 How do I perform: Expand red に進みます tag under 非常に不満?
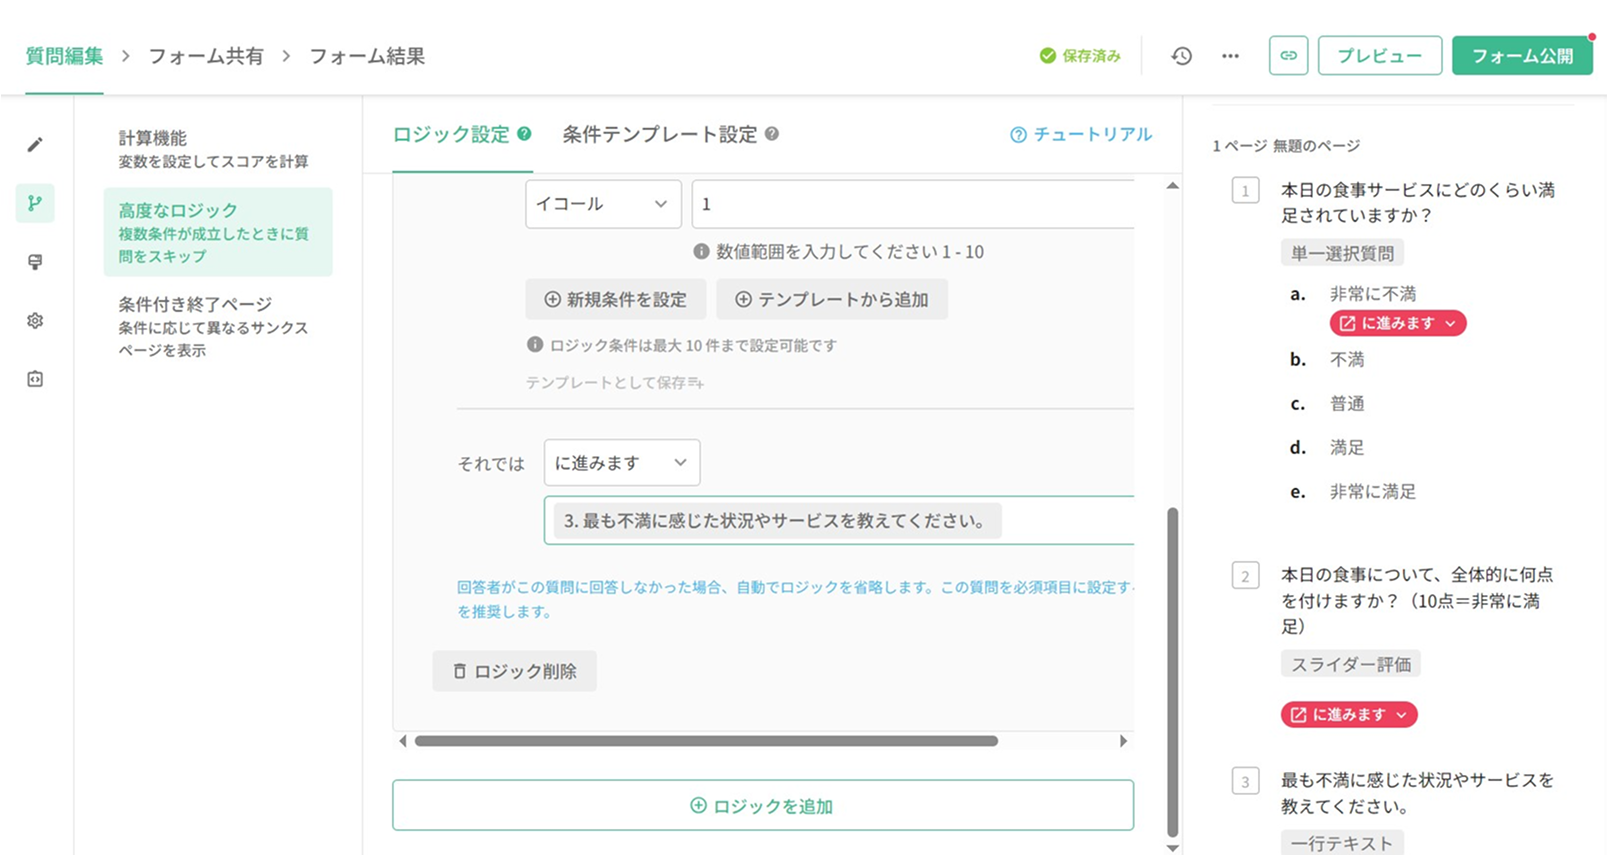click(x=1398, y=323)
